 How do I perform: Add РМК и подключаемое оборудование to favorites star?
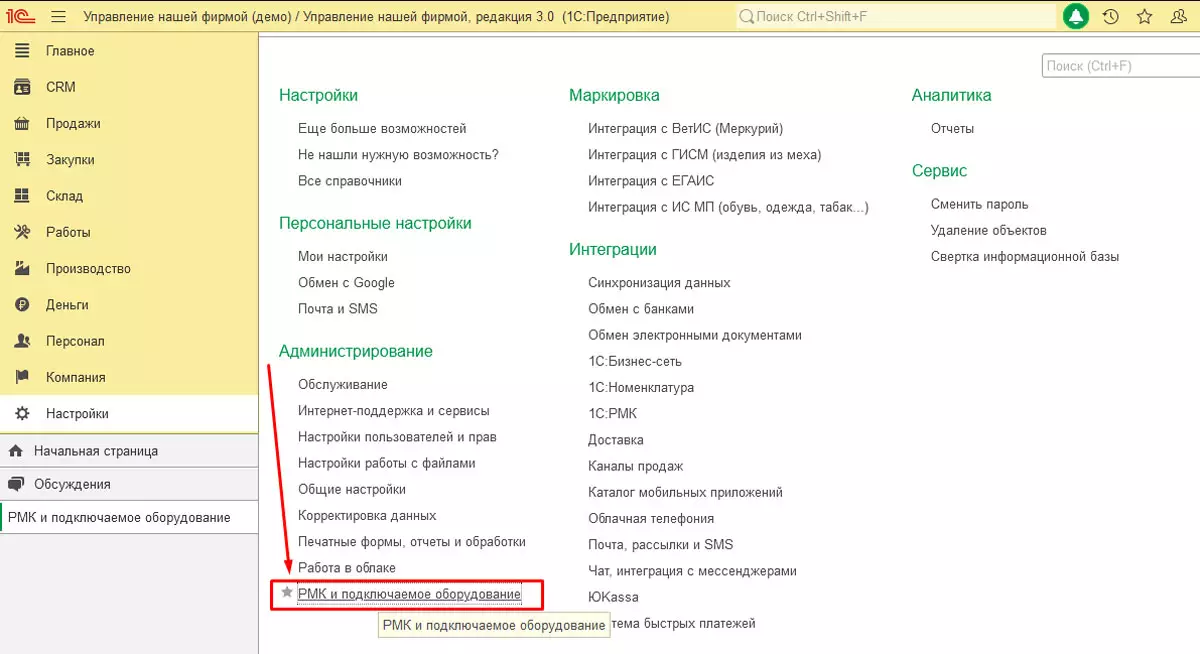pos(287,593)
